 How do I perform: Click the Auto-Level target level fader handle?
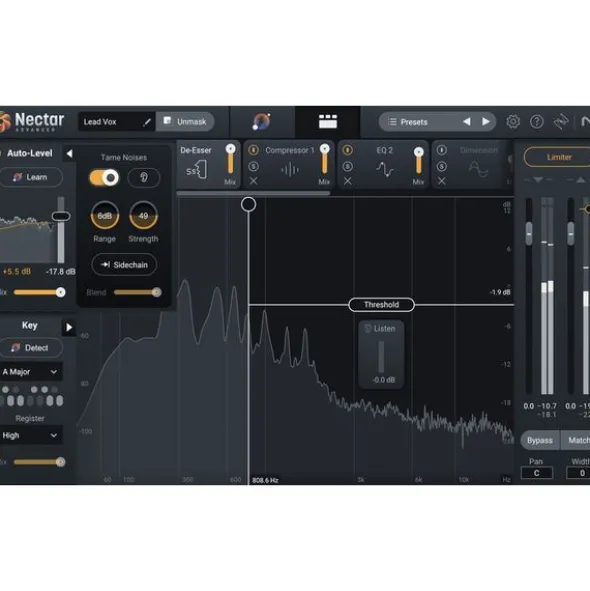coord(61,216)
